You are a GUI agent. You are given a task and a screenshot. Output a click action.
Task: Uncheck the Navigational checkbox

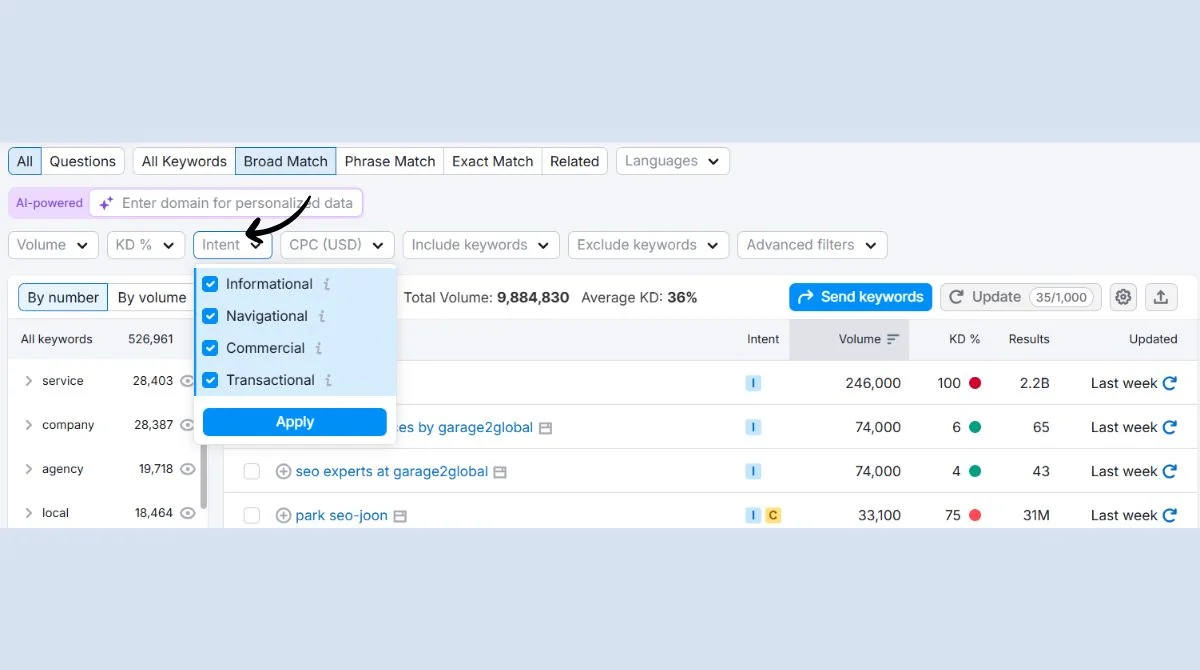click(210, 316)
